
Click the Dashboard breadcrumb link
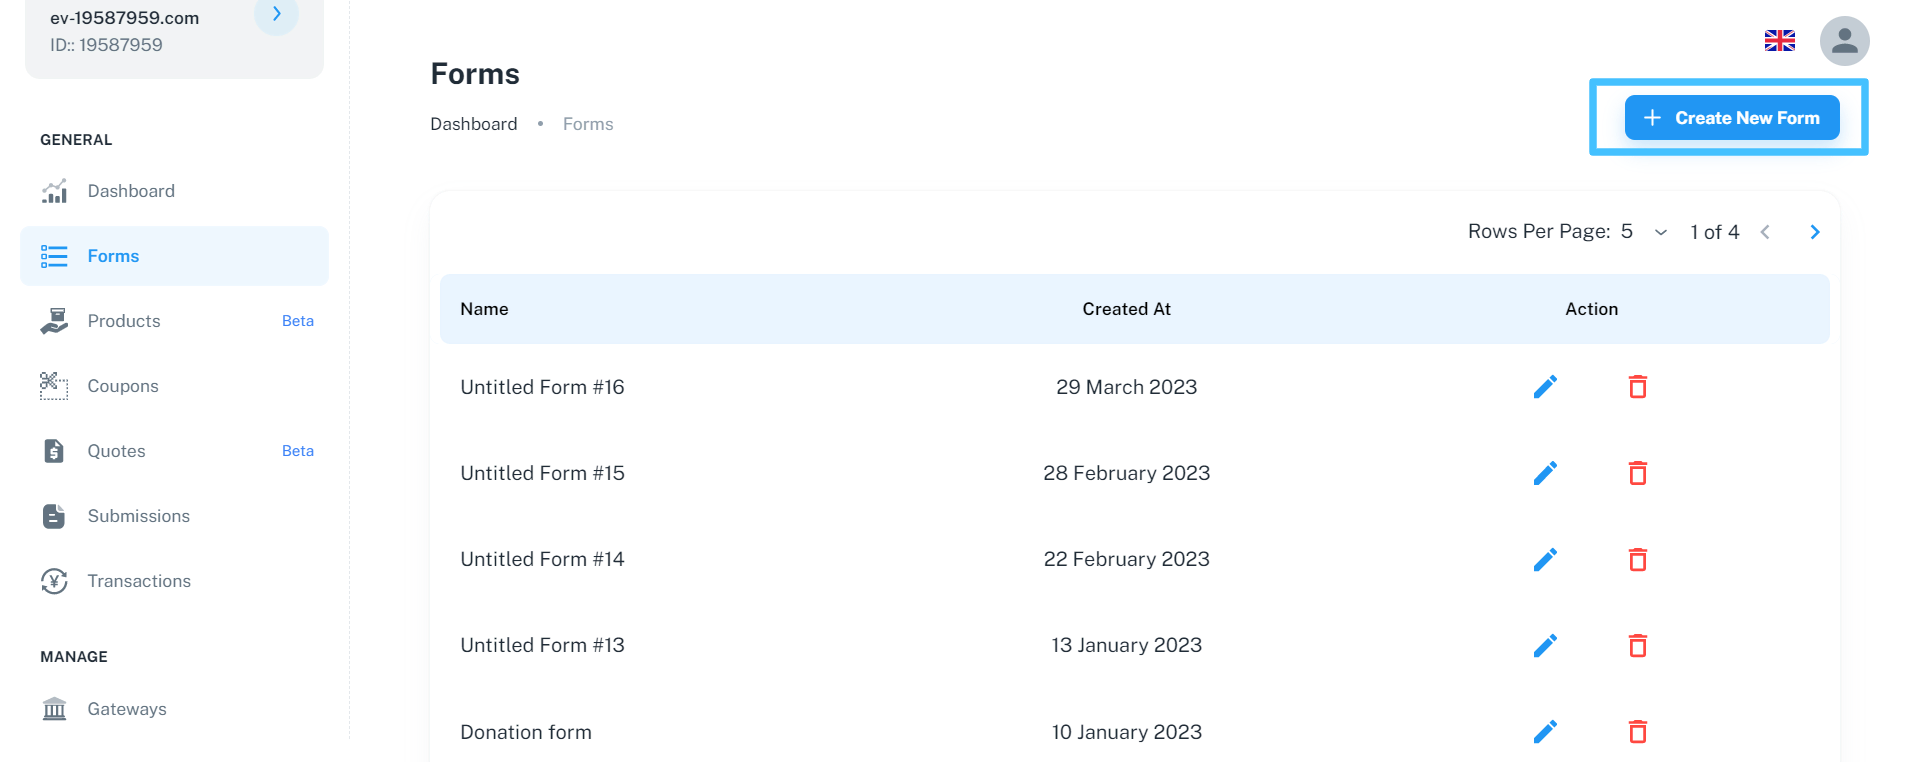click(x=474, y=124)
